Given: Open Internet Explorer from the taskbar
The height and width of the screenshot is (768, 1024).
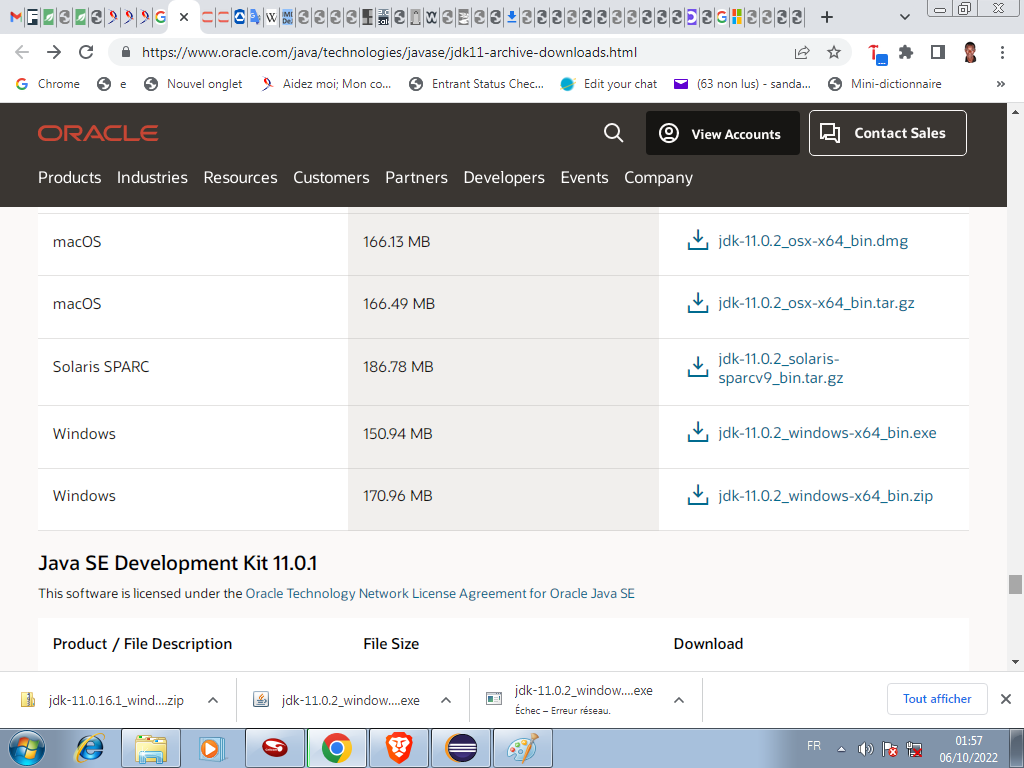Looking at the screenshot, I should [89, 748].
